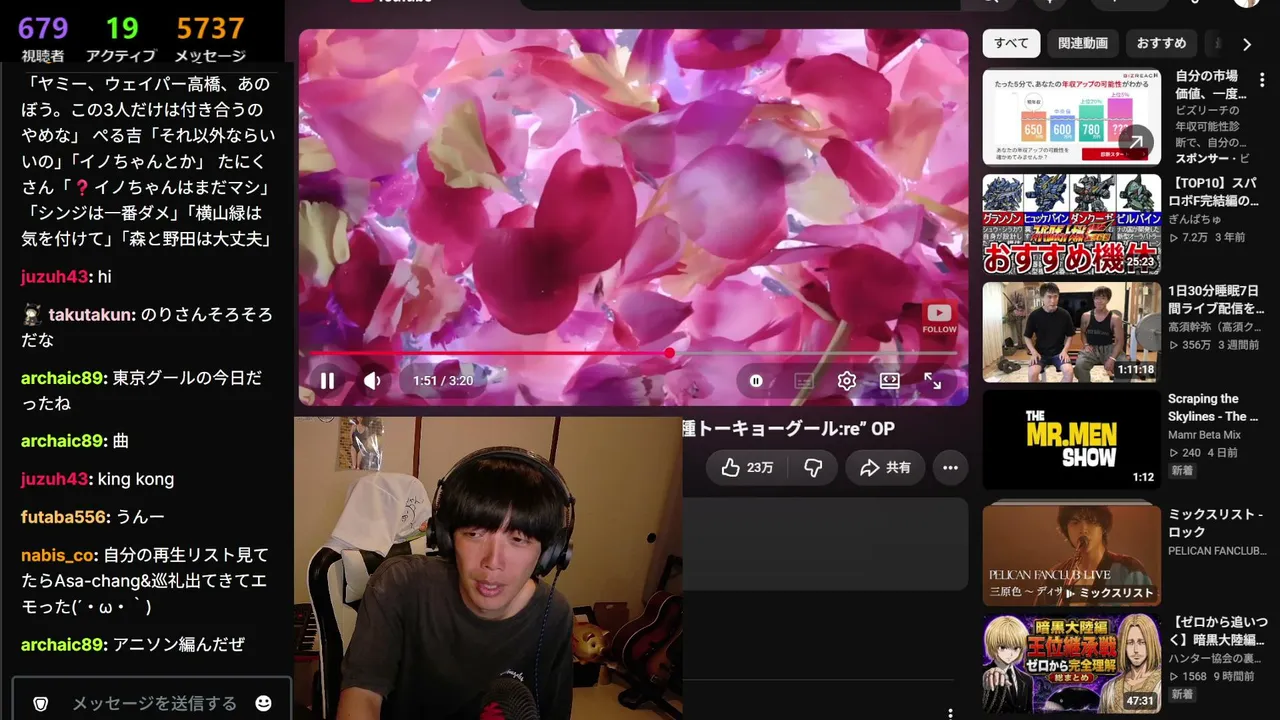
Task: Click the 5737 message count
Action: [x=210, y=28]
